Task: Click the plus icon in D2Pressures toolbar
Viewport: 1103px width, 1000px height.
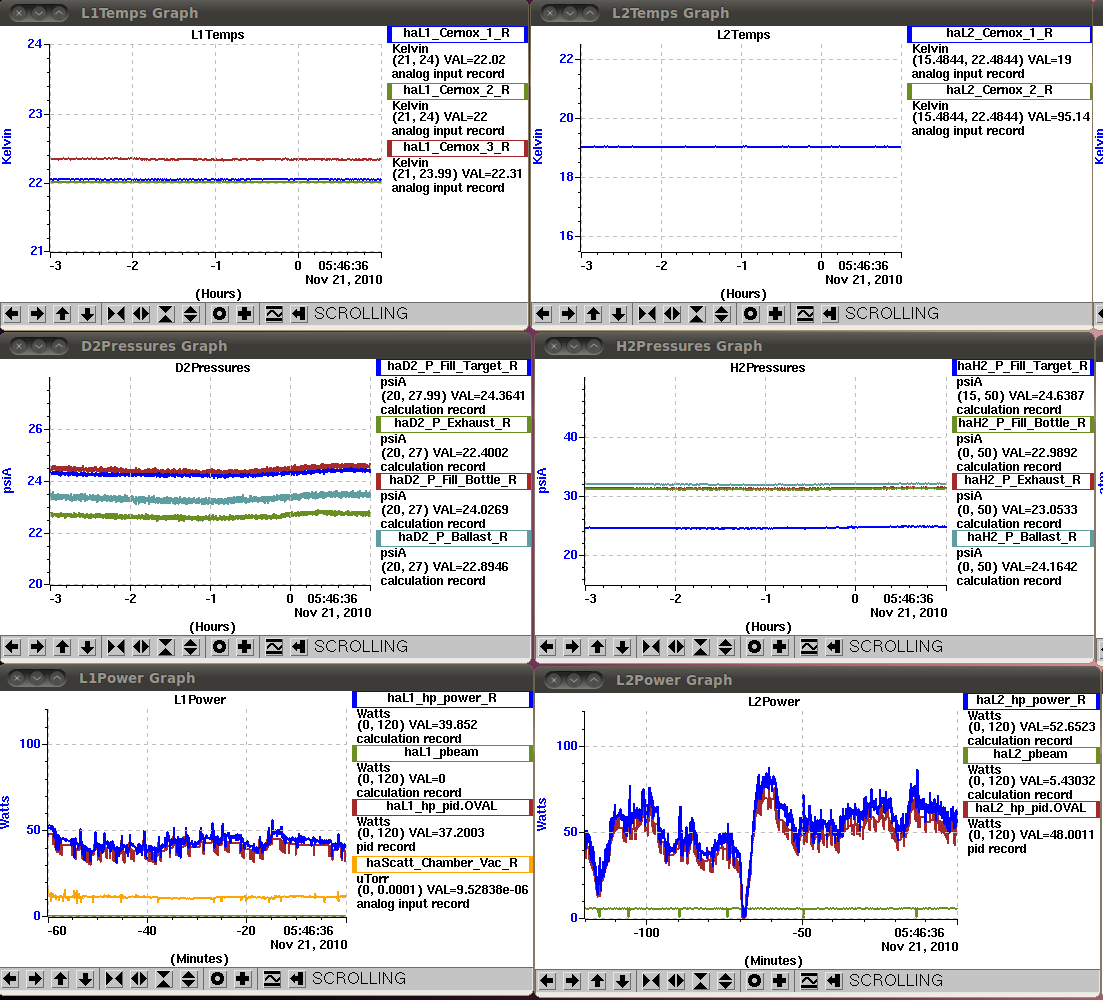Action: [245, 646]
